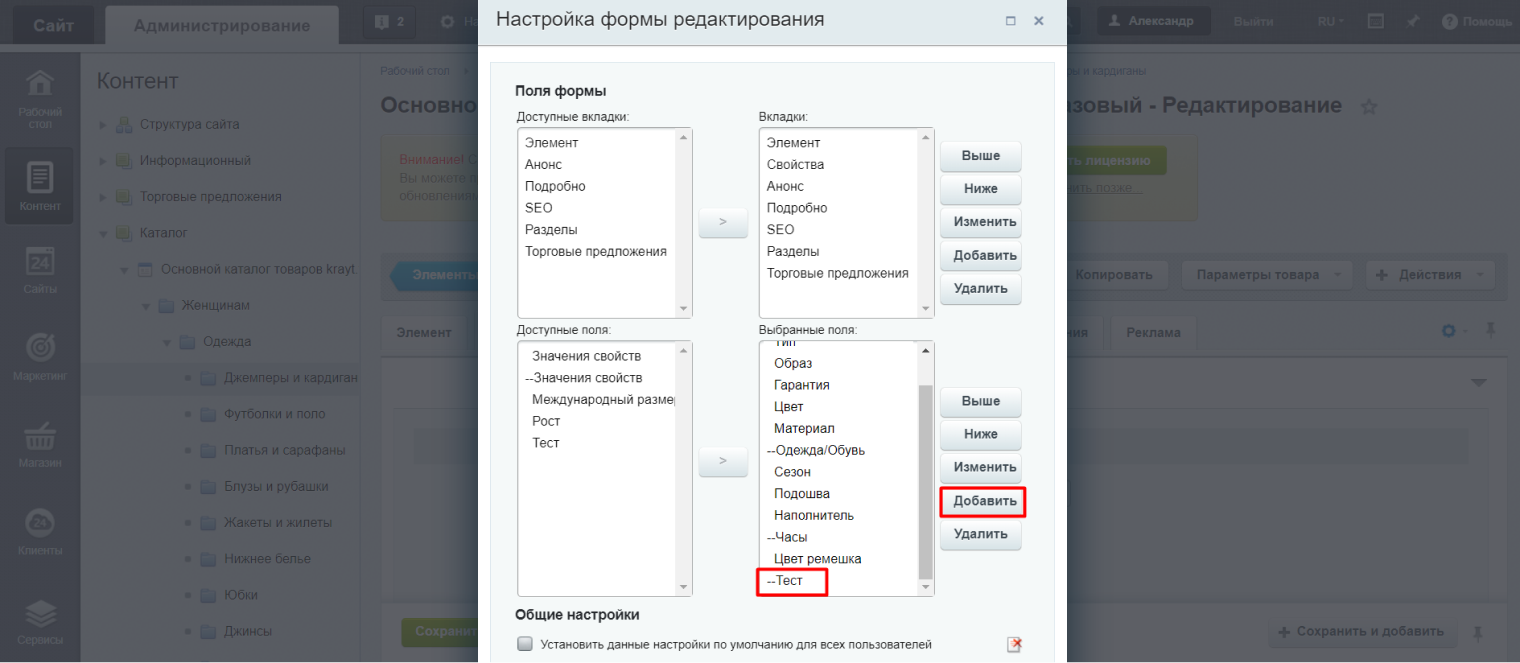The image size is (1520, 663).
Task: Open the gear settings icon above form
Action: click(1450, 331)
